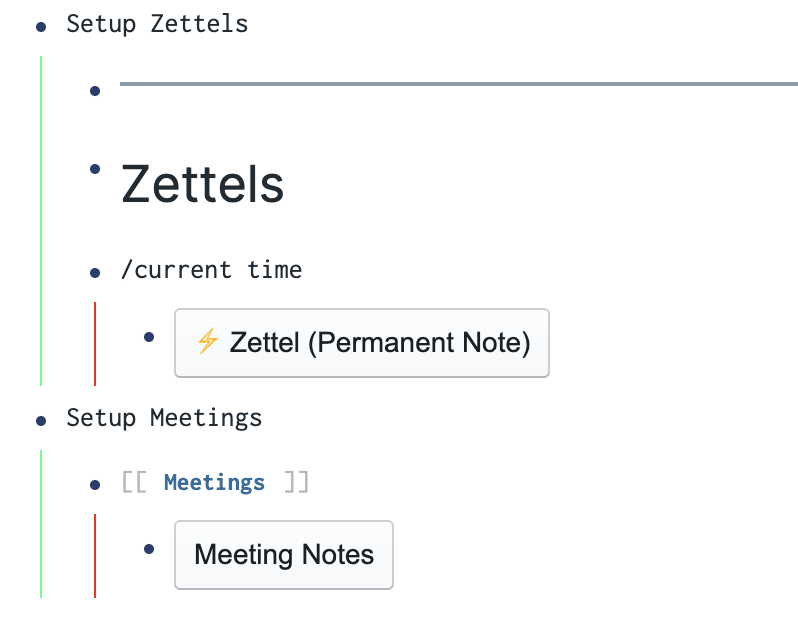Click the bullet beside the Zettels heading
The height and width of the screenshot is (618, 798).
[x=95, y=169]
